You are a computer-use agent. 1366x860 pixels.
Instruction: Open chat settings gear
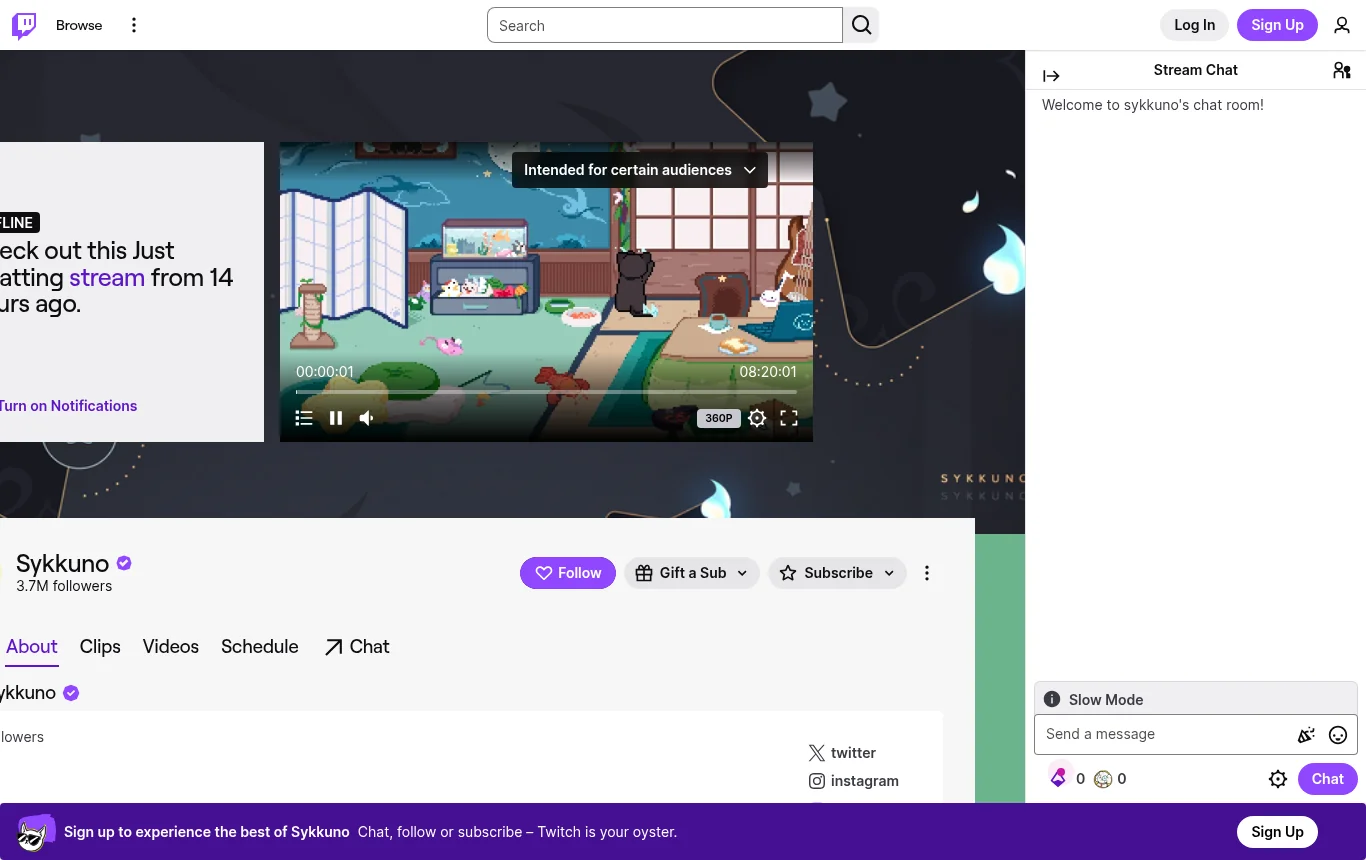pyautogui.click(x=1278, y=779)
